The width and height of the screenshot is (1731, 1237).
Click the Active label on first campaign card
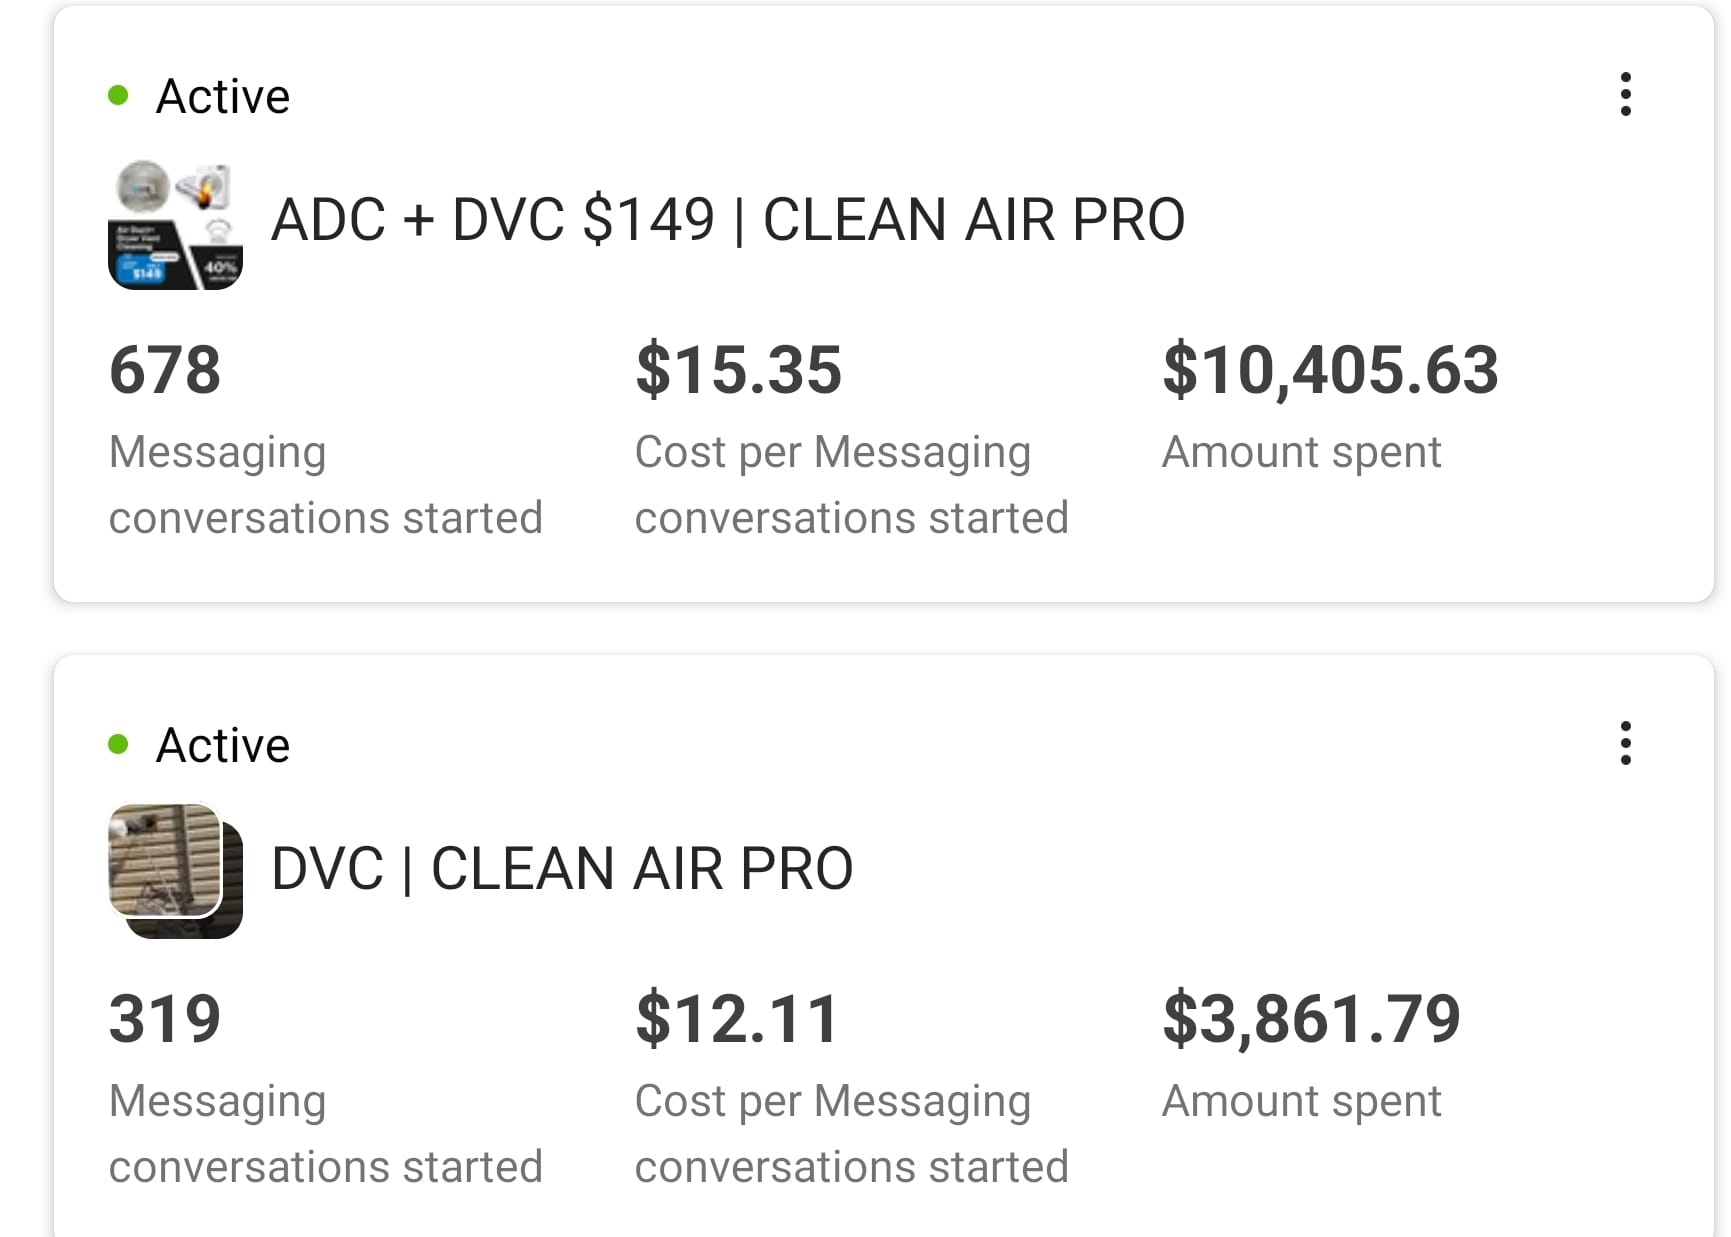click(223, 97)
